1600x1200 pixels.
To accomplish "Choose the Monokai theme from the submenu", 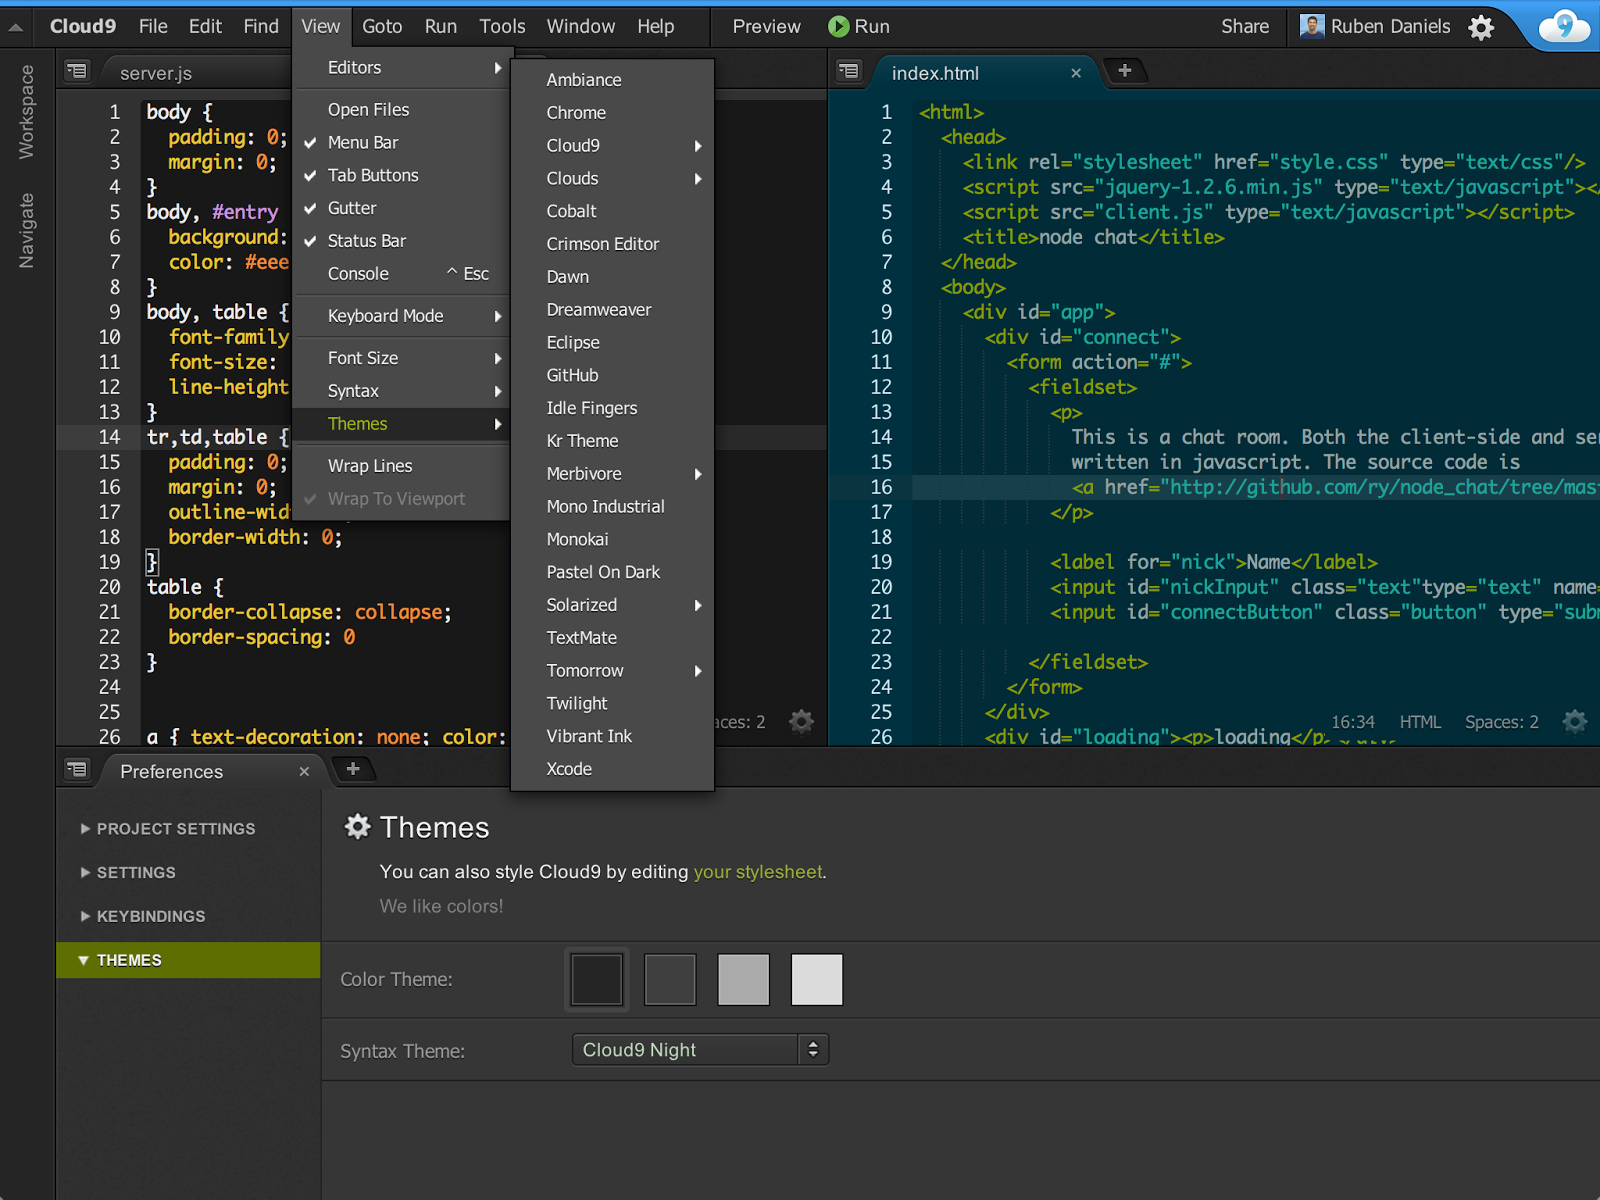I will (x=577, y=539).
